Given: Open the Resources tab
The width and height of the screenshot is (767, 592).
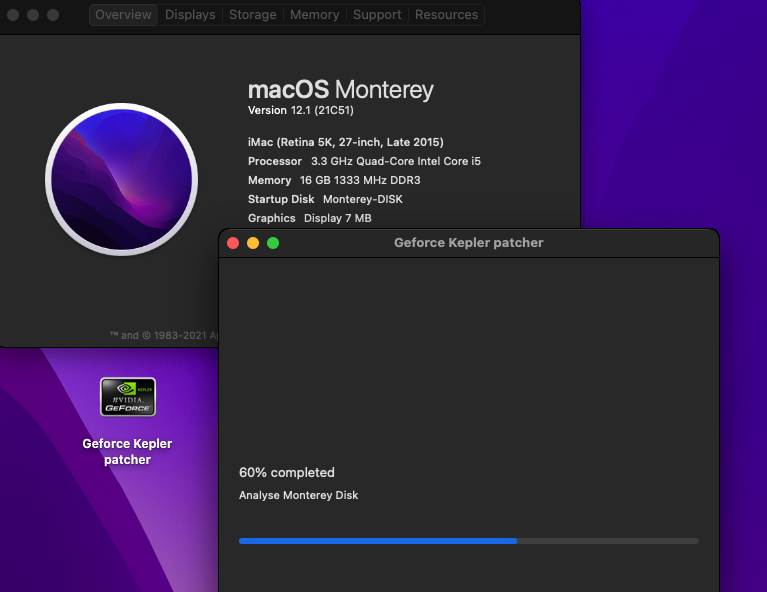Looking at the screenshot, I should click(446, 15).
